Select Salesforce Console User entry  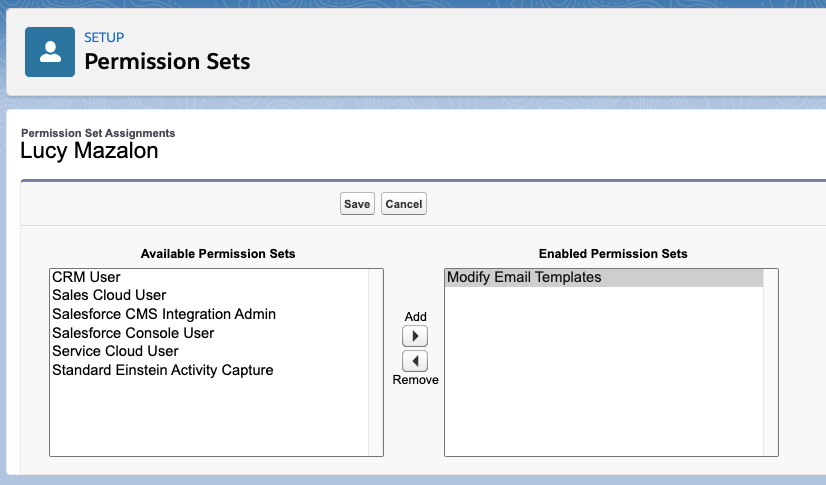point(209,333)
